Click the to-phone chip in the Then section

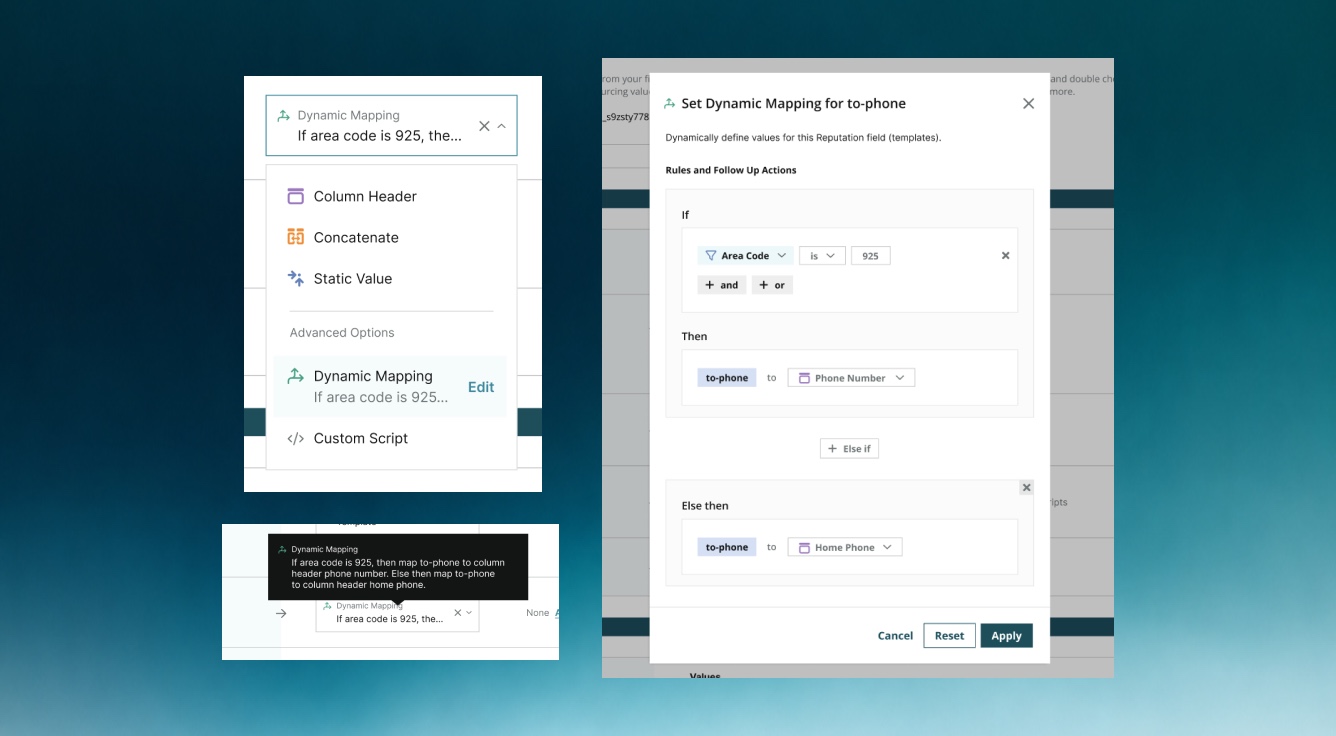coord(727,378)
